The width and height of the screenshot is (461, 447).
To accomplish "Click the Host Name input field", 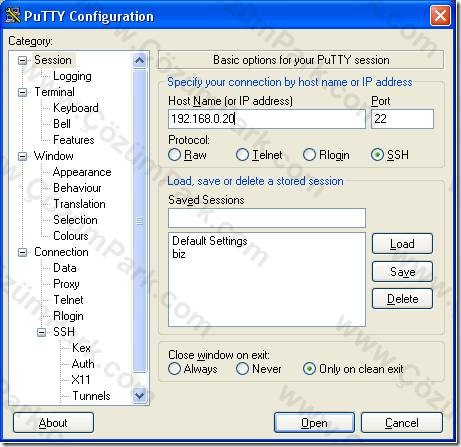I will pyautogui.click(x=267, y=119).
